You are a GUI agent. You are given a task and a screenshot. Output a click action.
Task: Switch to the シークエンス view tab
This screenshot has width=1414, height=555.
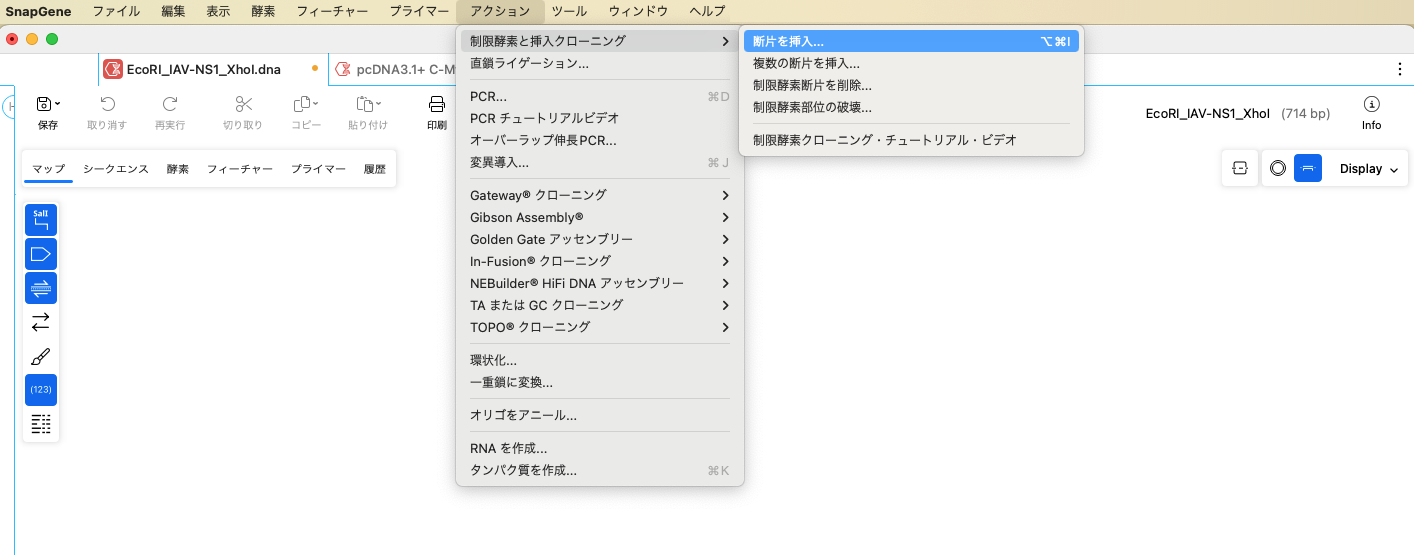pyautogui.click(x=116, y=169)
